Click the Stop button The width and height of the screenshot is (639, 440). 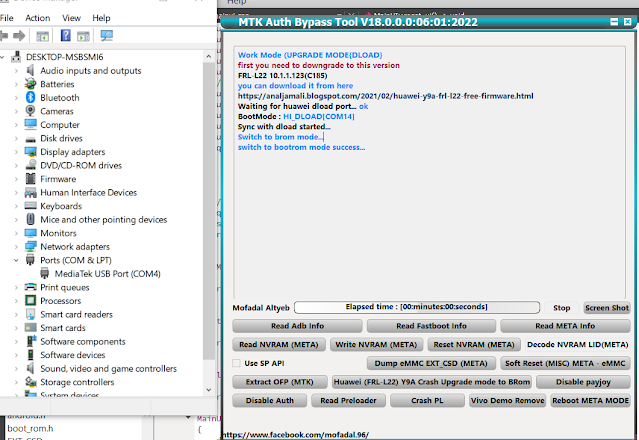(x=562, y=308)
